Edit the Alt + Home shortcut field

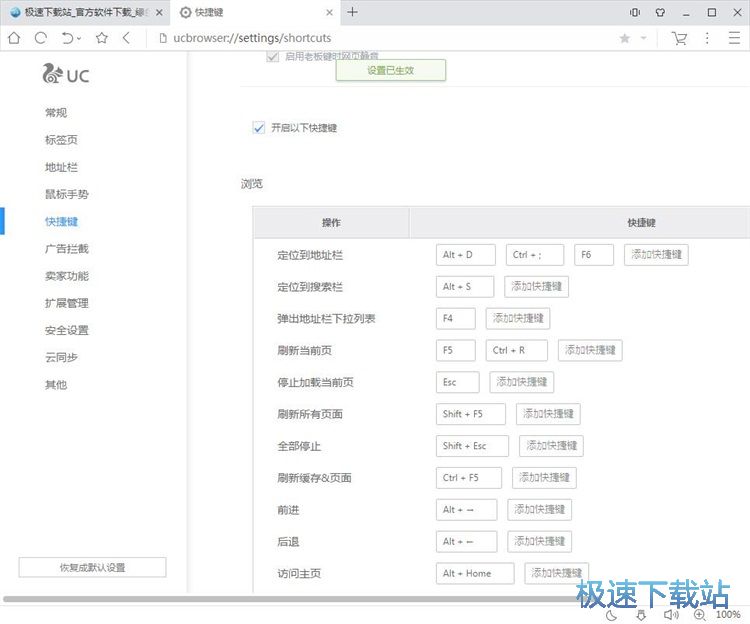coord(475,573)
